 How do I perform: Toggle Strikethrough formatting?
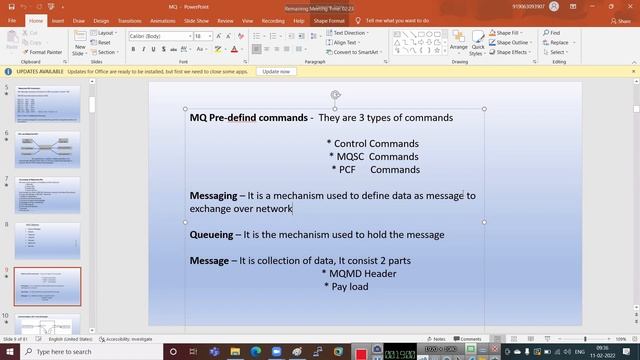click(173, 49)
